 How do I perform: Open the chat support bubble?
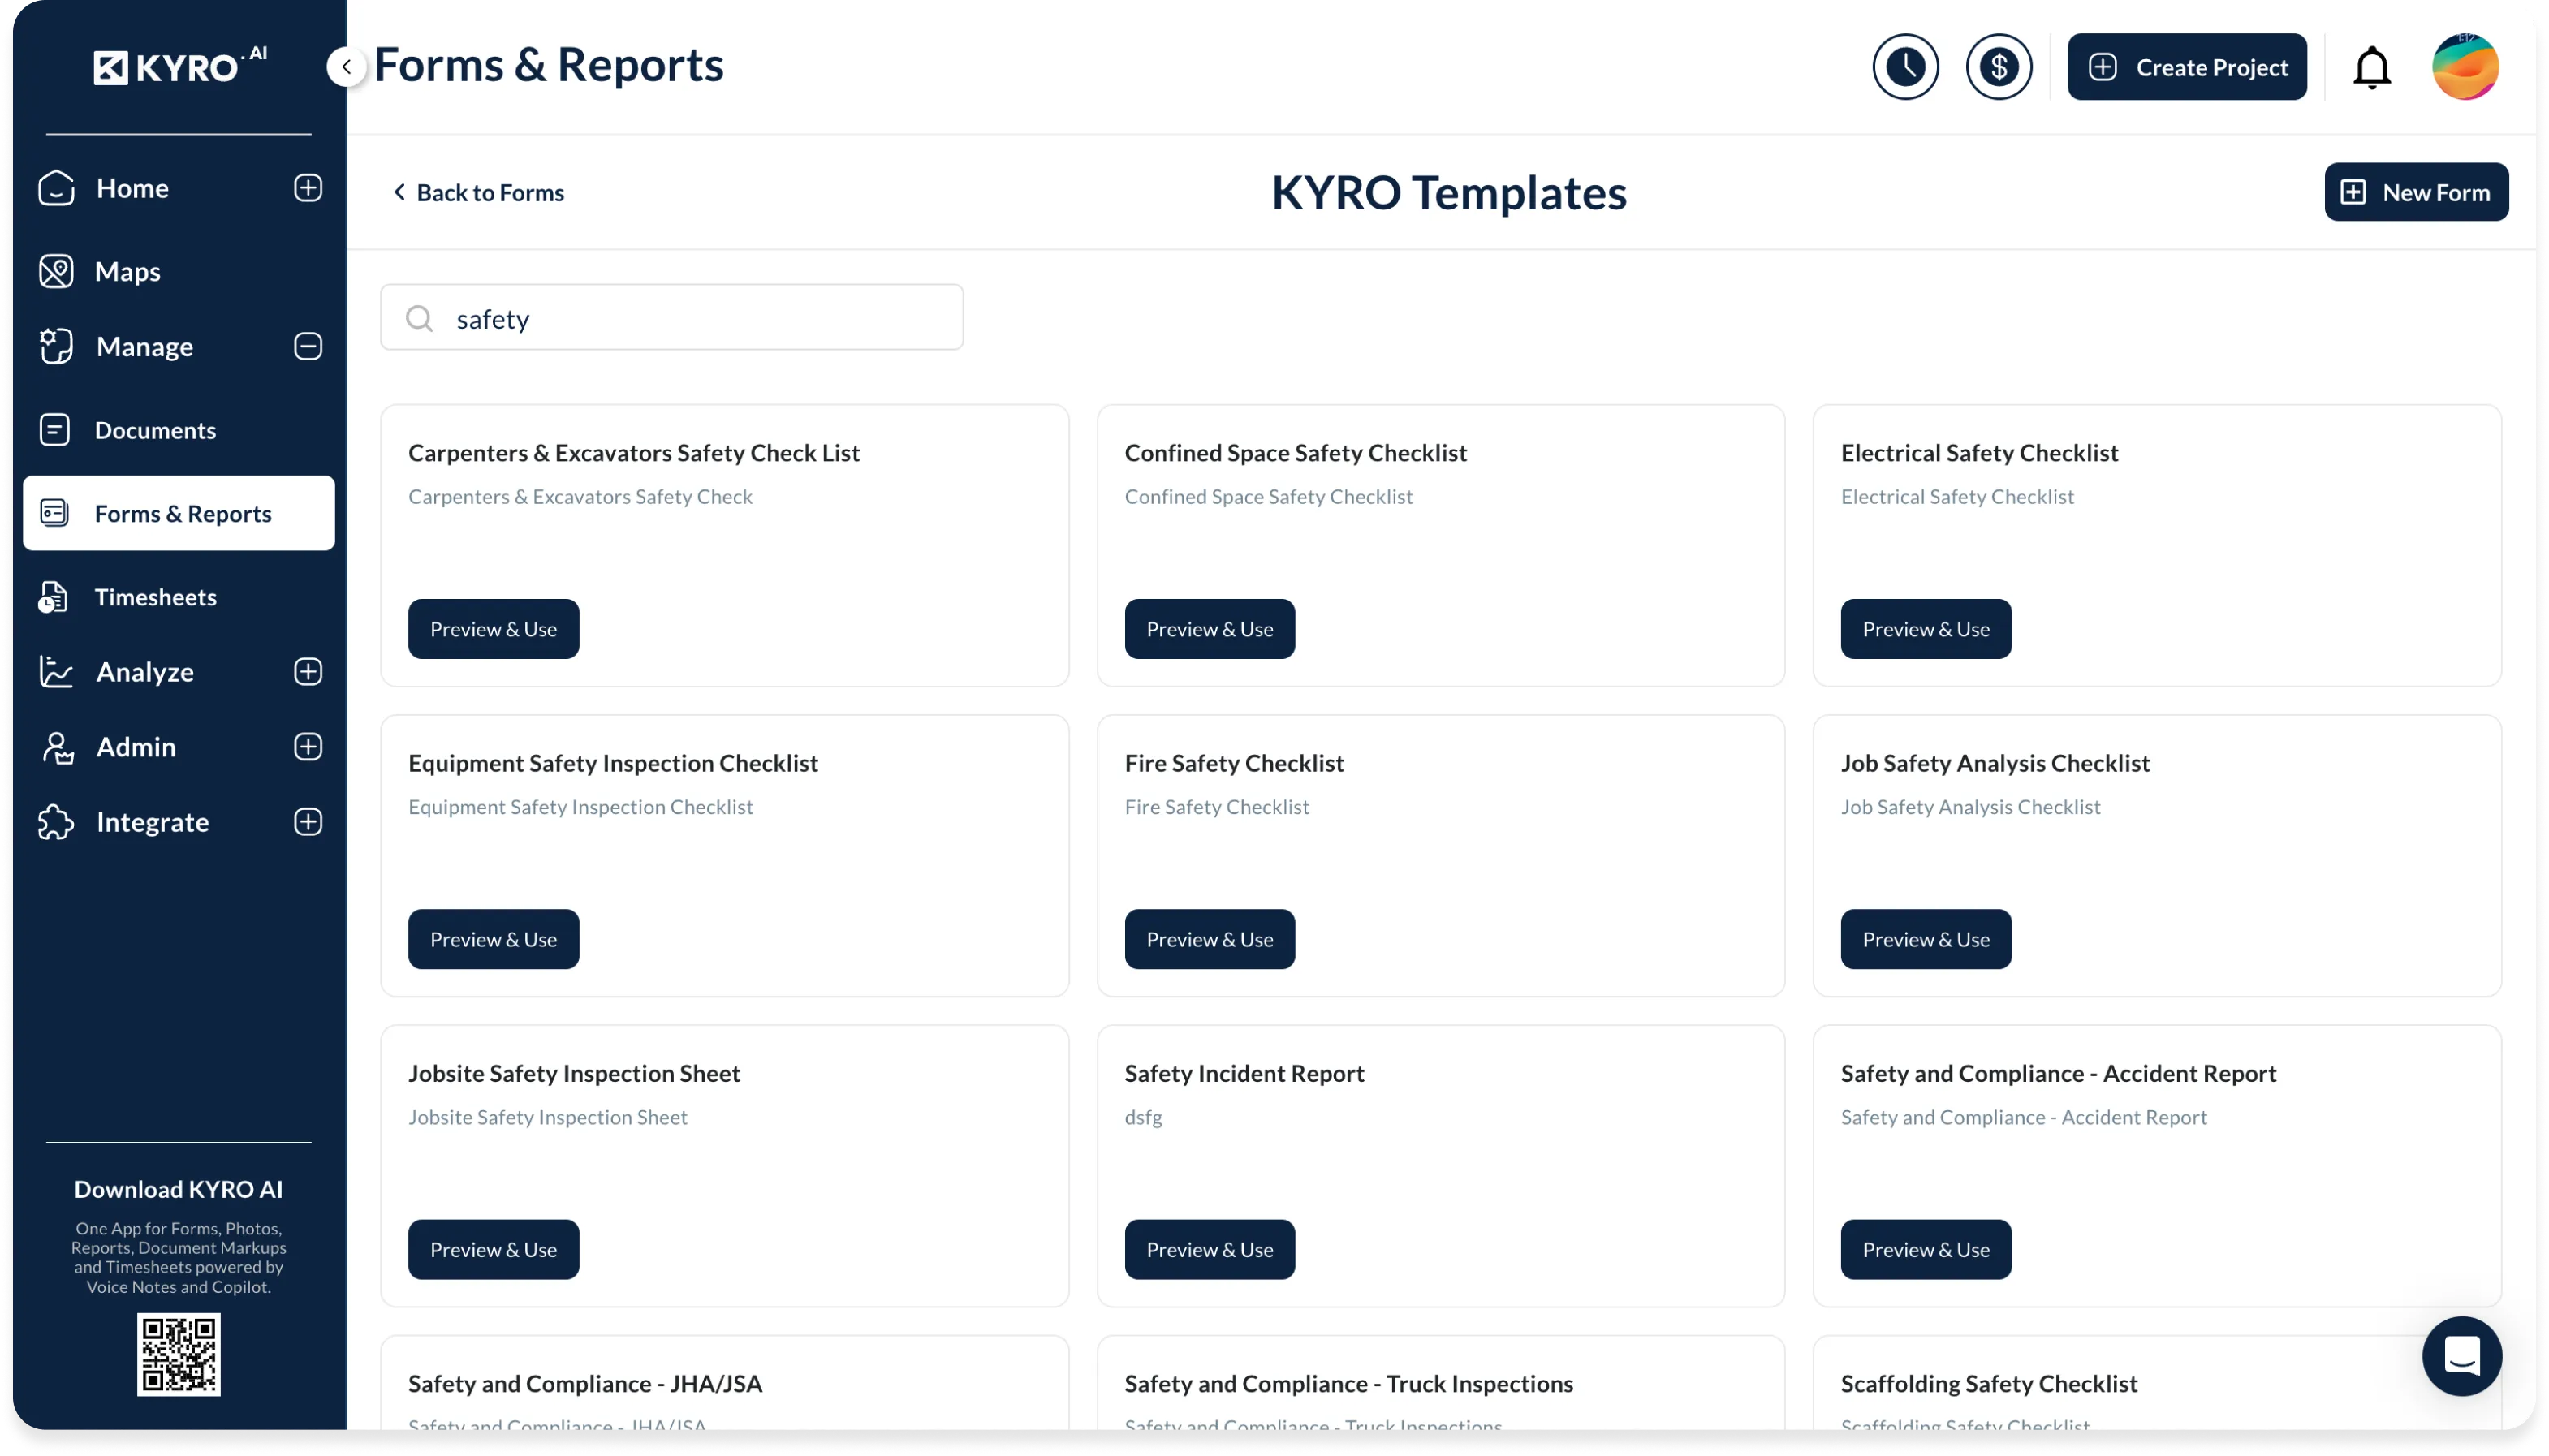(2461, 1356)
